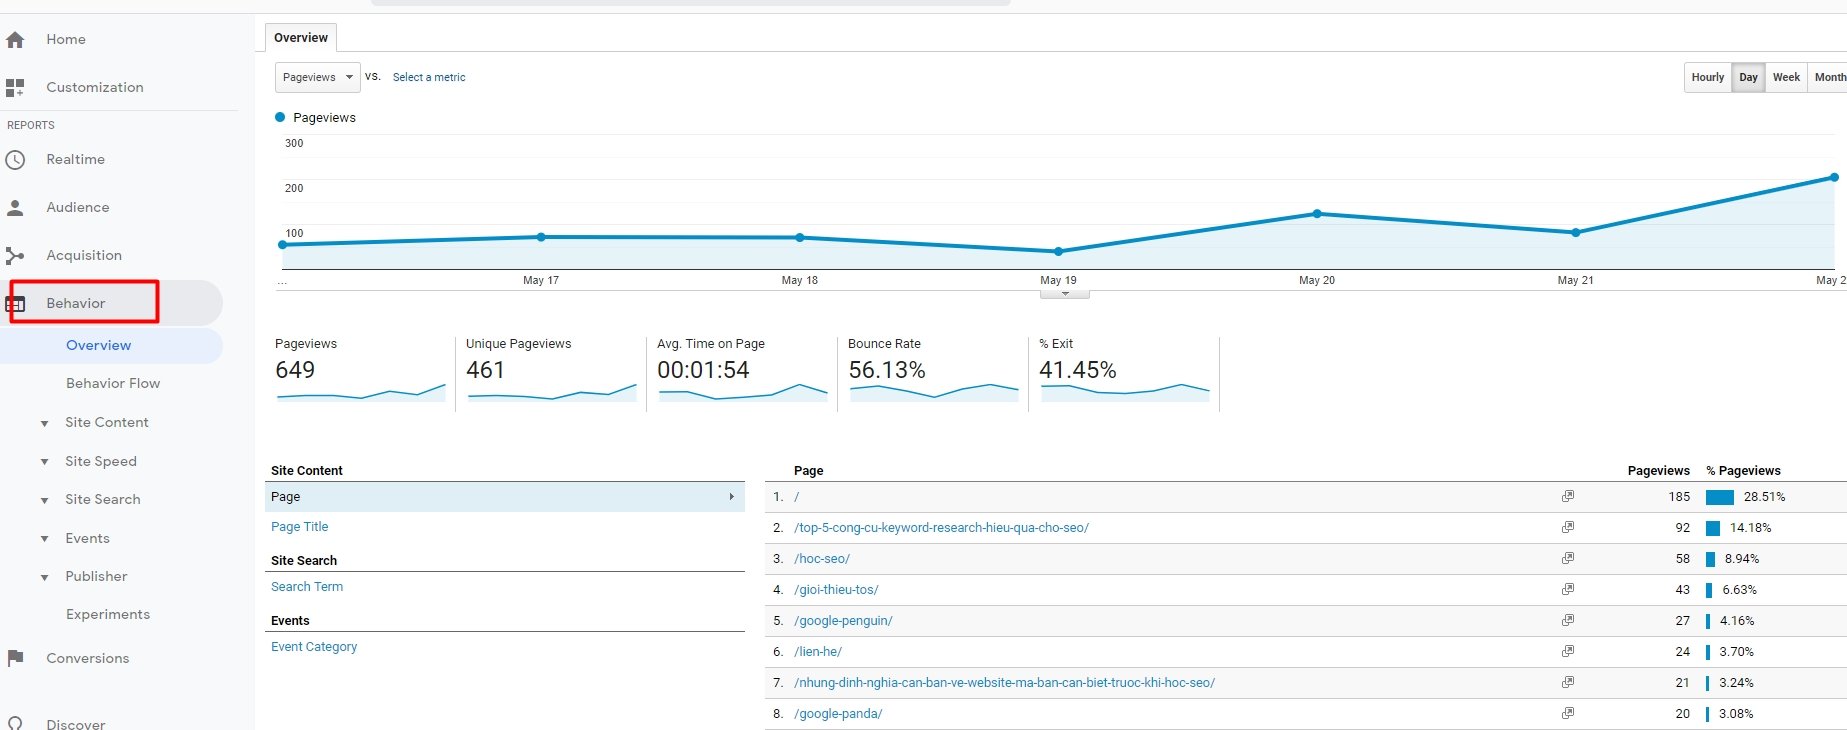Viewport: 1847px width, 730px height.
Task: Open the Behavior Flow report
Action: click(113, 383)
